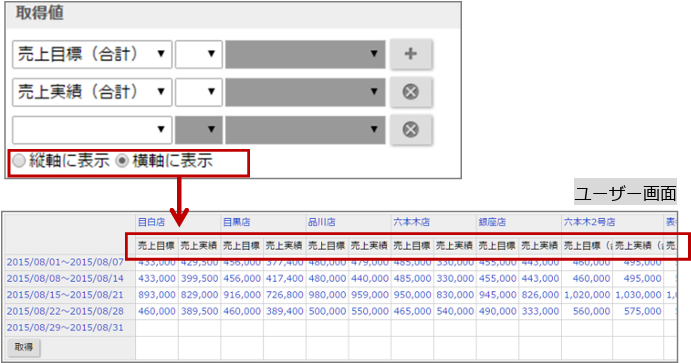Click the 取得 button in the table
This screenshot has height=363, width=691.
point(24,347)
